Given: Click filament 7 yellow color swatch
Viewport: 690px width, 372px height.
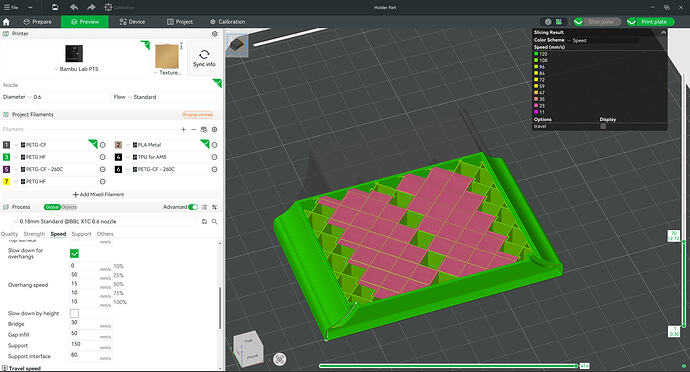Looking at the screenshot, I should pyautogui.click(x=6, y=181).
